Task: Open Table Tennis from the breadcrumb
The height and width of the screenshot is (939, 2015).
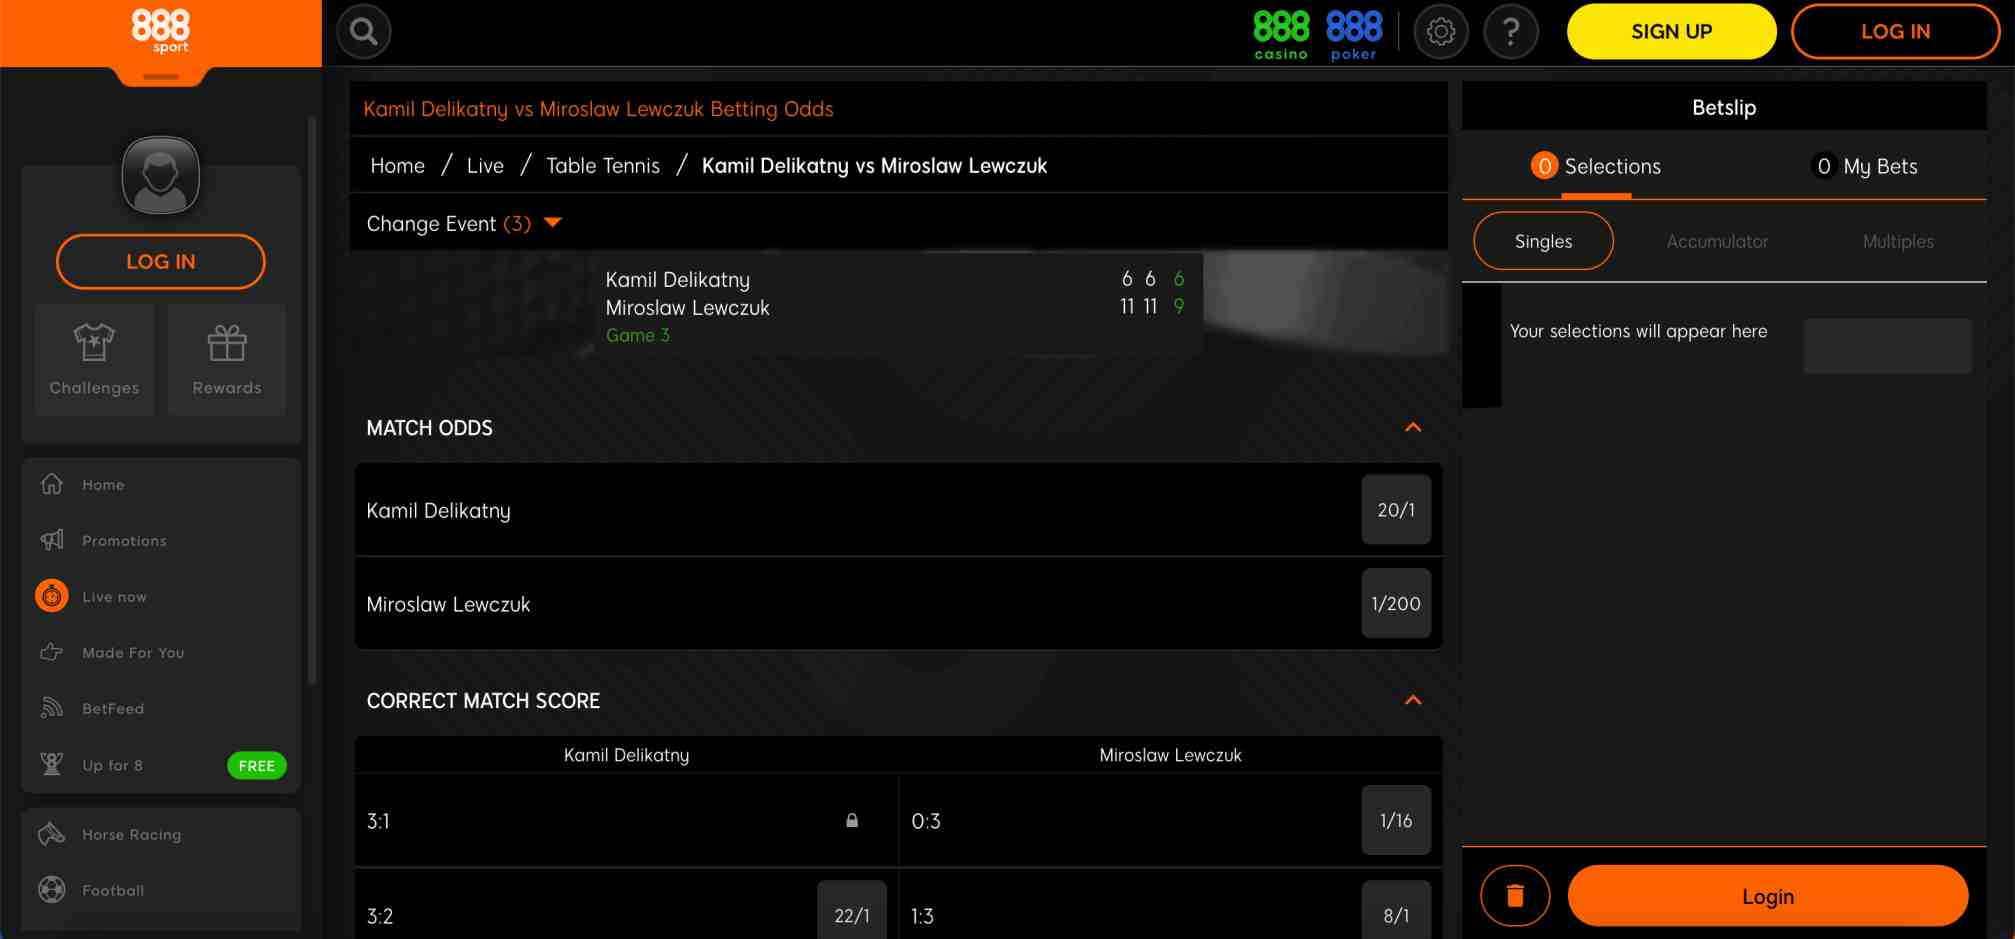Action: 602,165
